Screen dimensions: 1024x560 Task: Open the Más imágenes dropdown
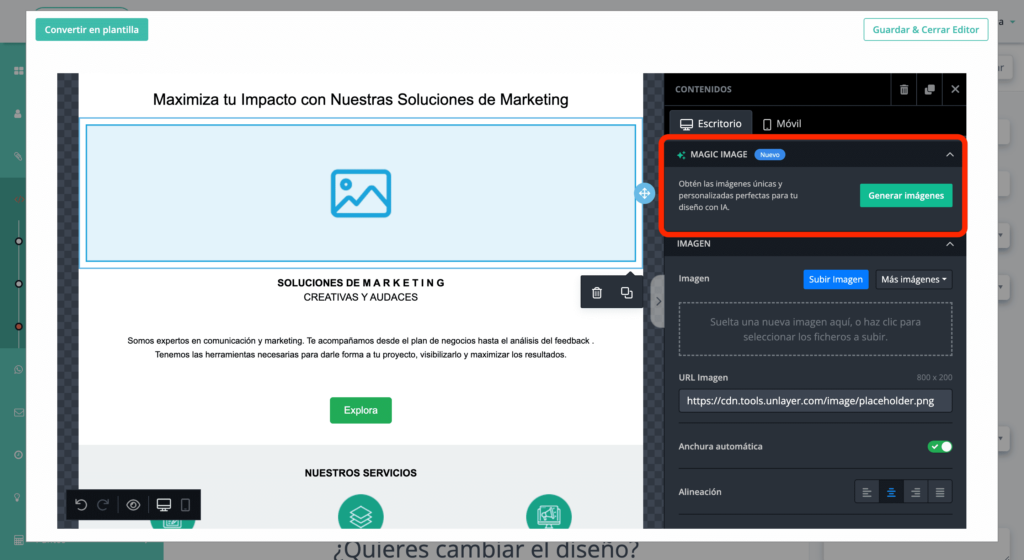[x=914, y=279]
